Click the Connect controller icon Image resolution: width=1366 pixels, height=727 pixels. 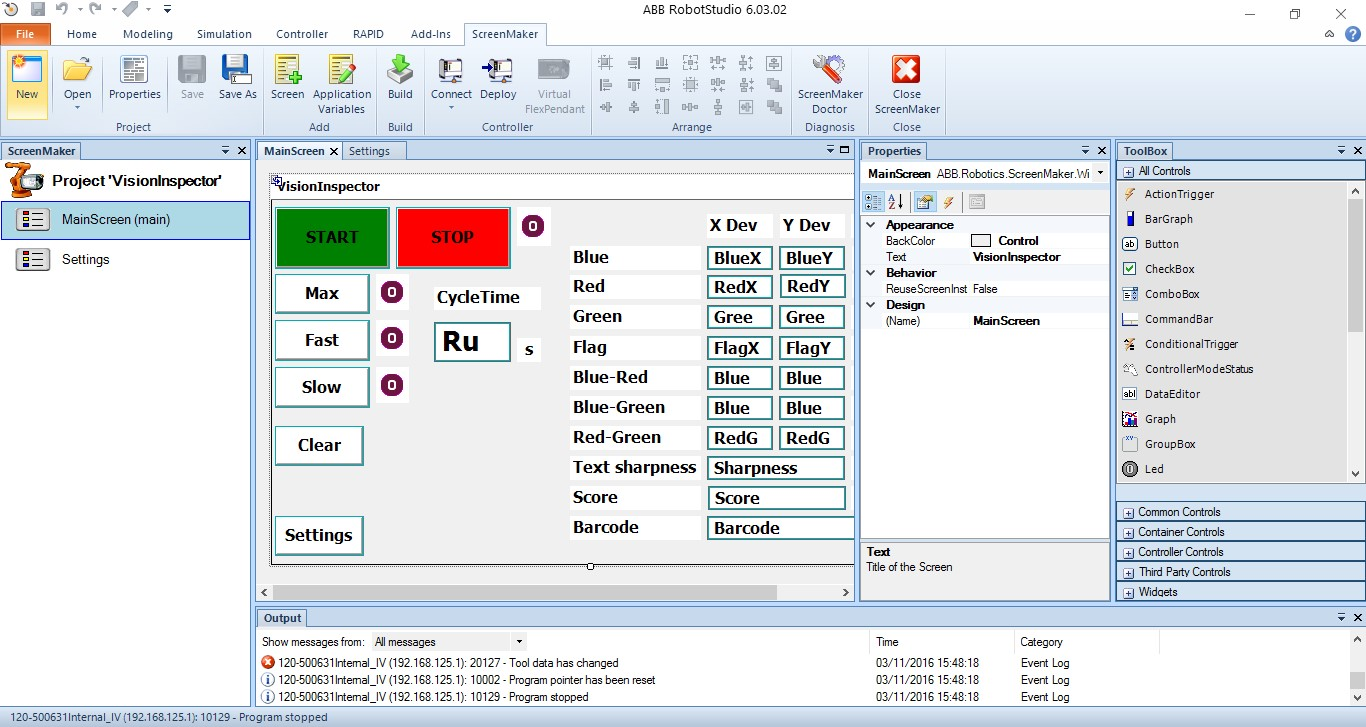[451, 70]
